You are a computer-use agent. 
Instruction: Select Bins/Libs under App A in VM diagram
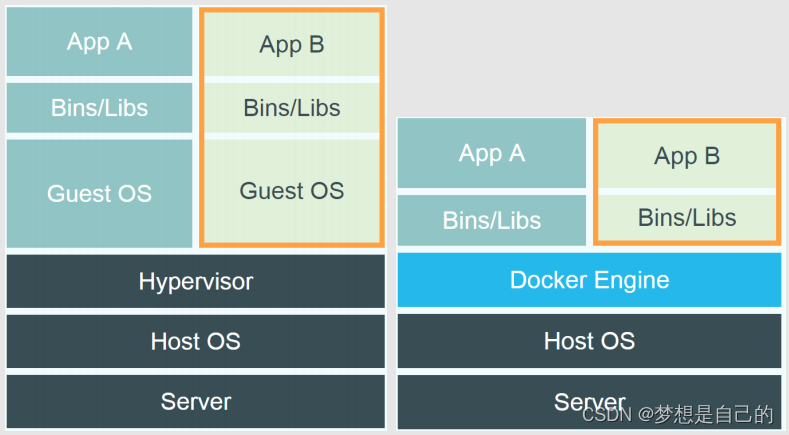99,108
